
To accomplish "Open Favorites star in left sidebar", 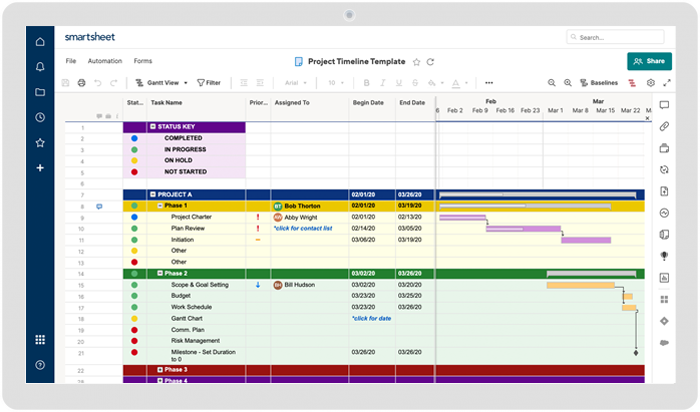I will point(40,143).
